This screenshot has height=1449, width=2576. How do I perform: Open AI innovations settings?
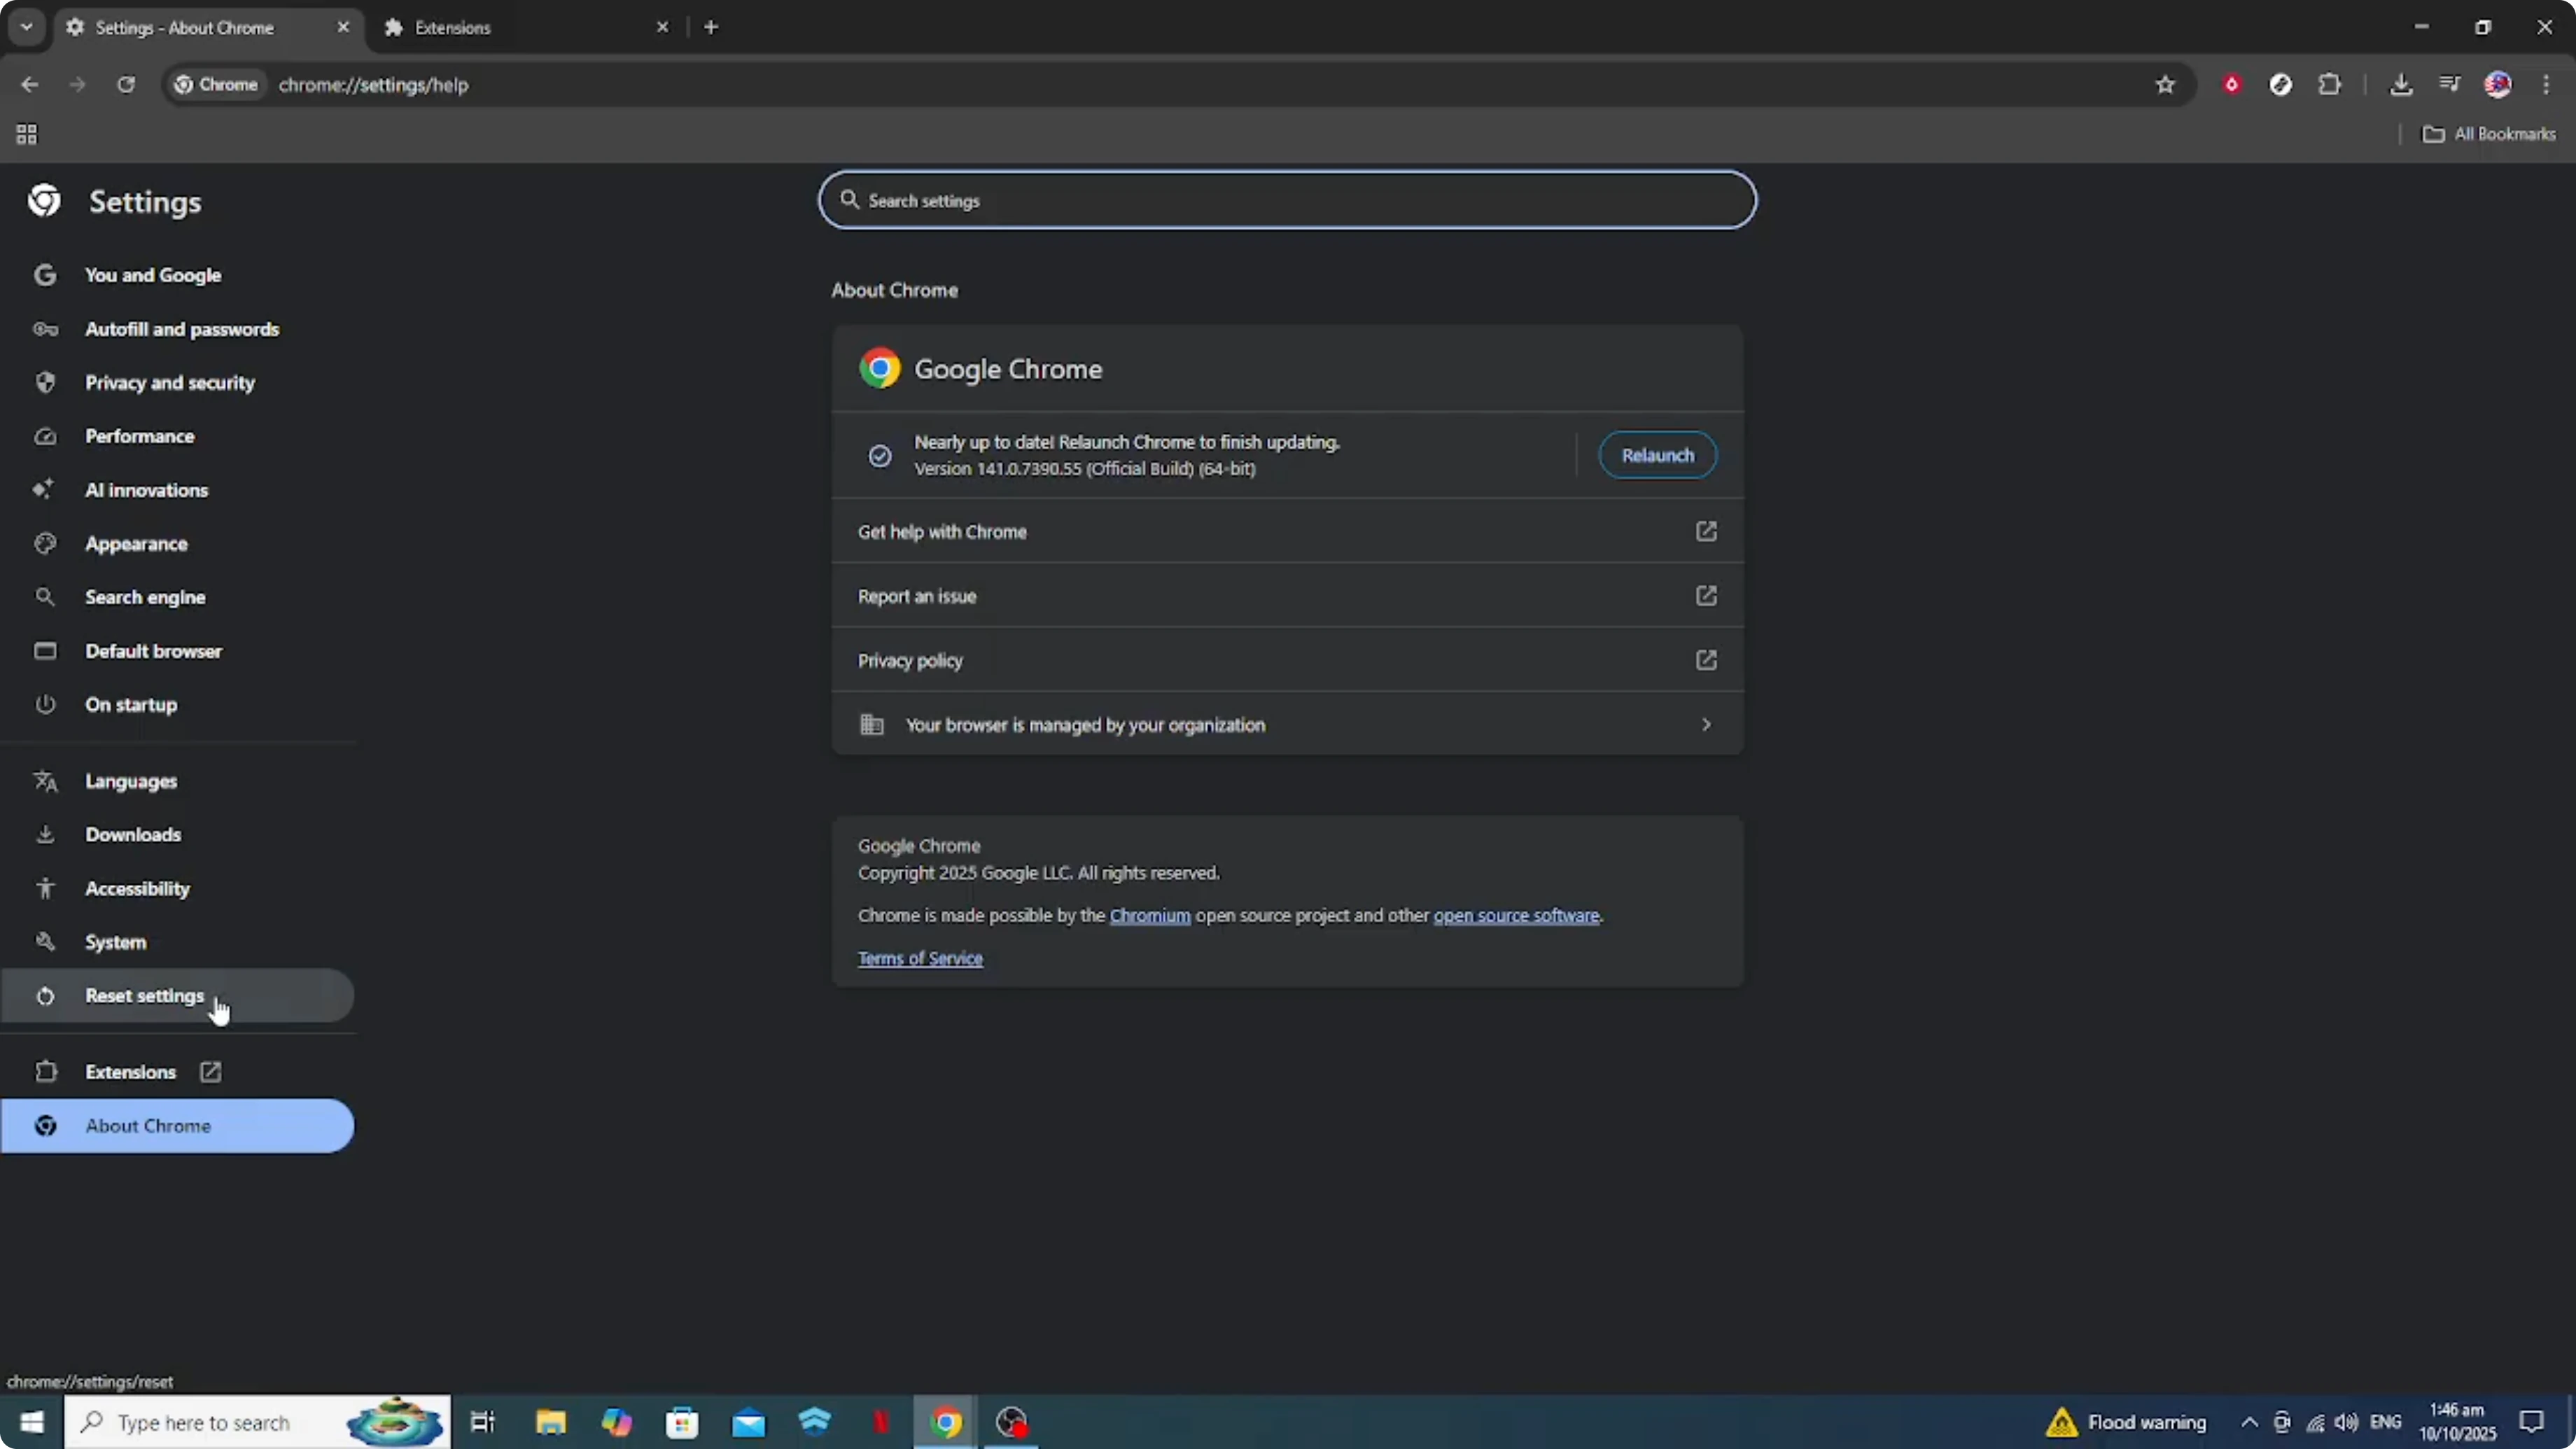point(147,489)
